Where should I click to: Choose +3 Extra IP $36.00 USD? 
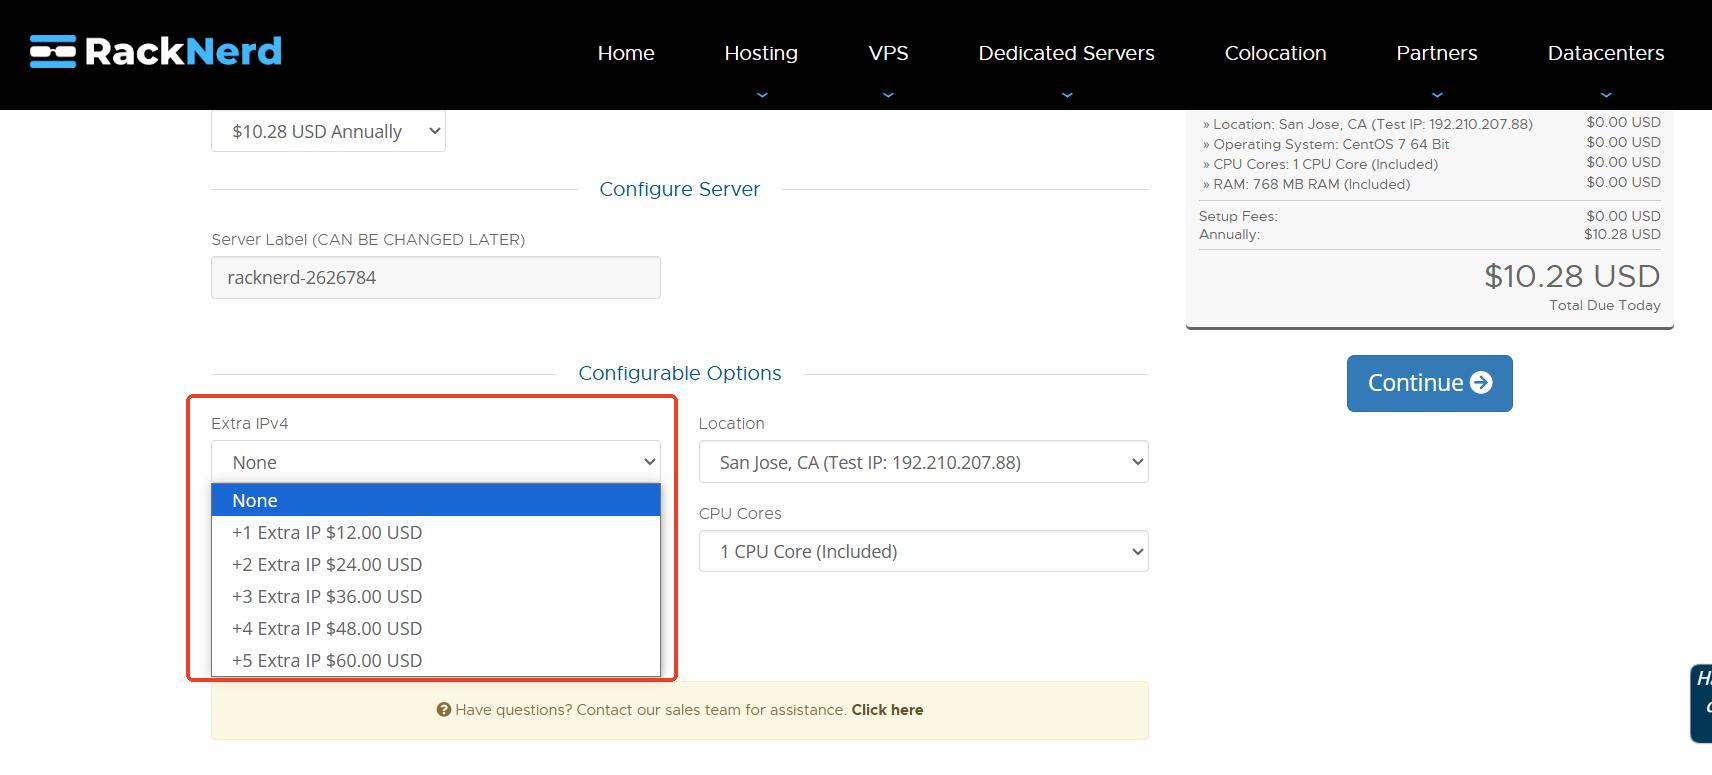point(327,597)
